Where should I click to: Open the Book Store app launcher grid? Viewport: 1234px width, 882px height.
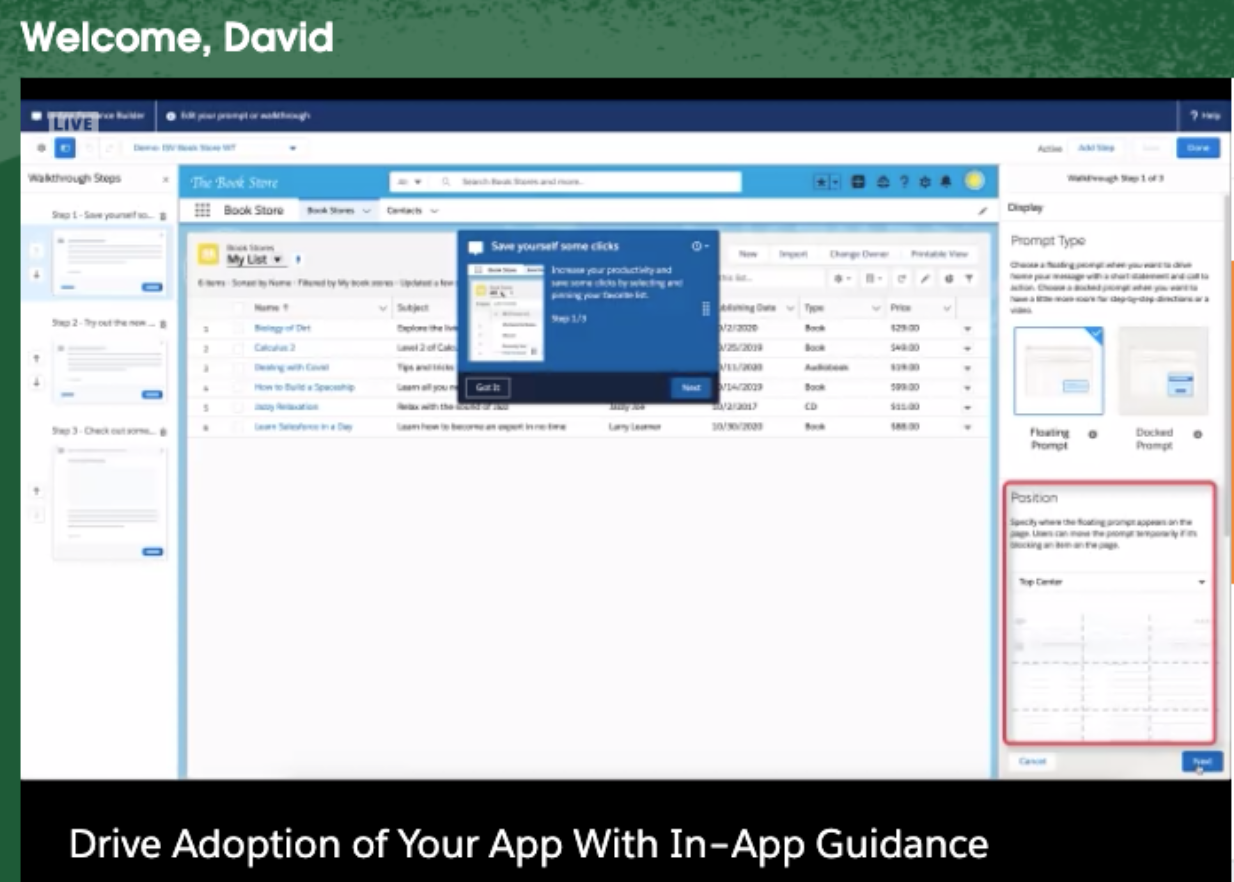203,211
